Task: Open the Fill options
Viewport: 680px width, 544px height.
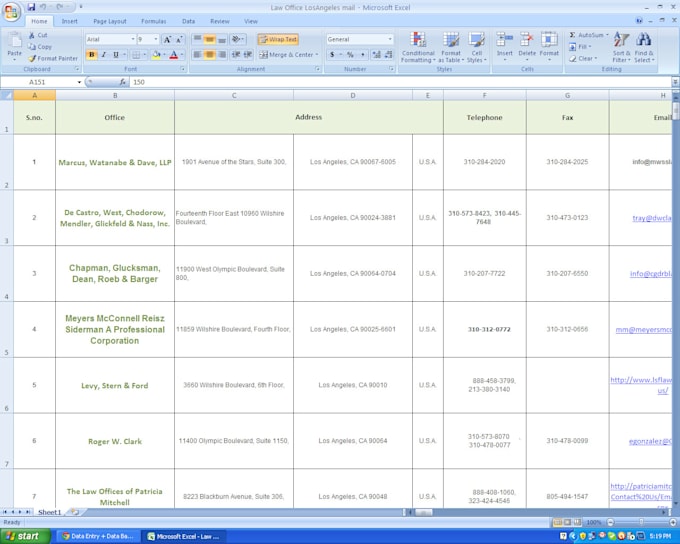Action: tap(580, 46)
